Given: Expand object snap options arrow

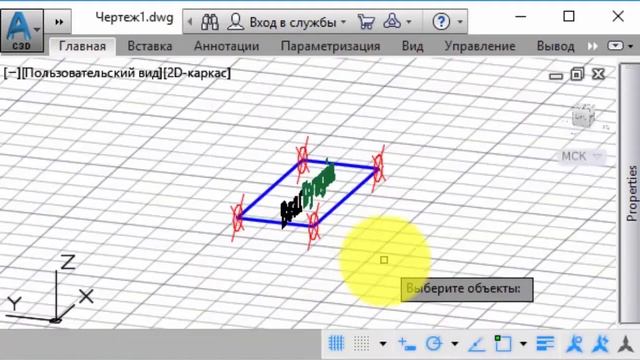Looking at the screenshot, I should click(523, 344).
